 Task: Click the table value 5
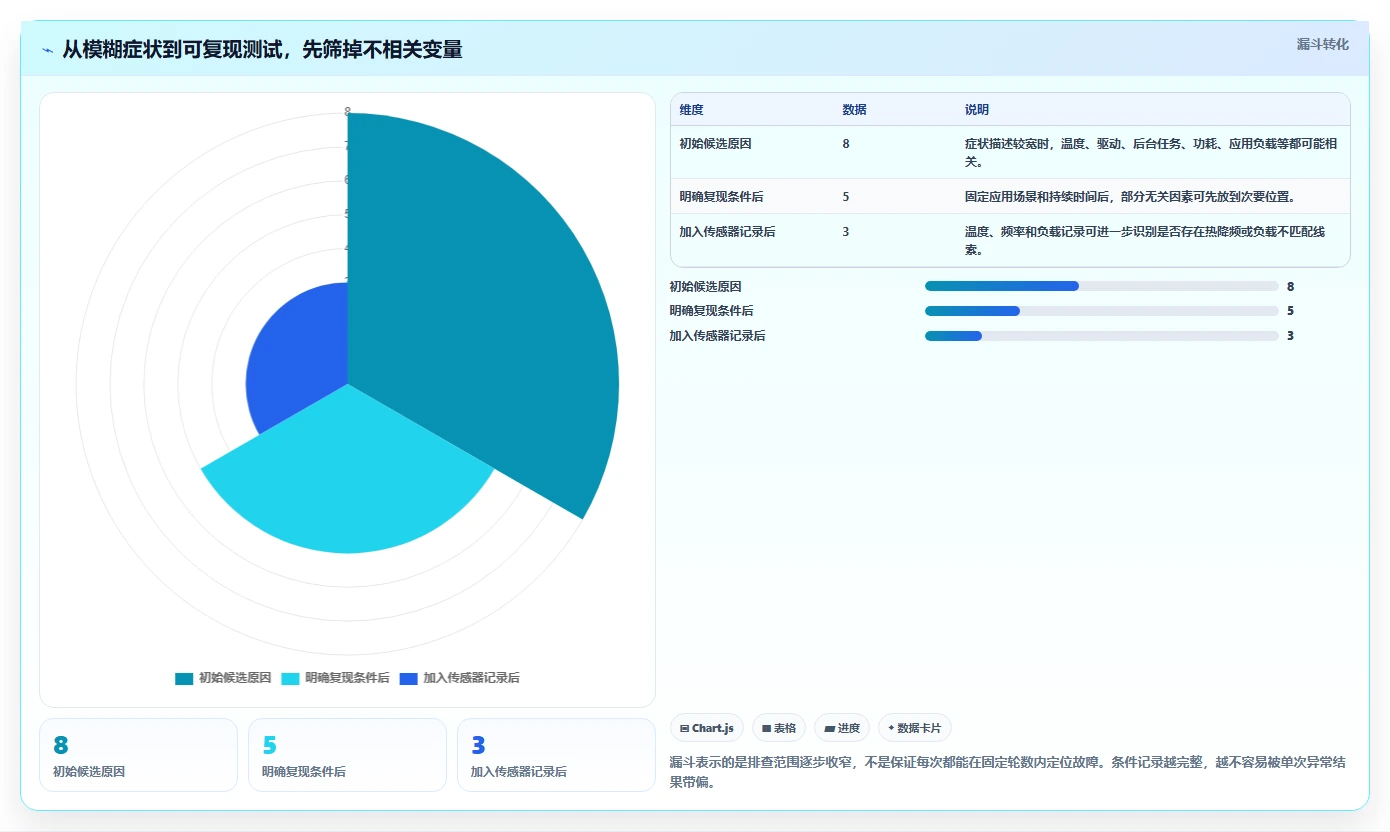846,197
